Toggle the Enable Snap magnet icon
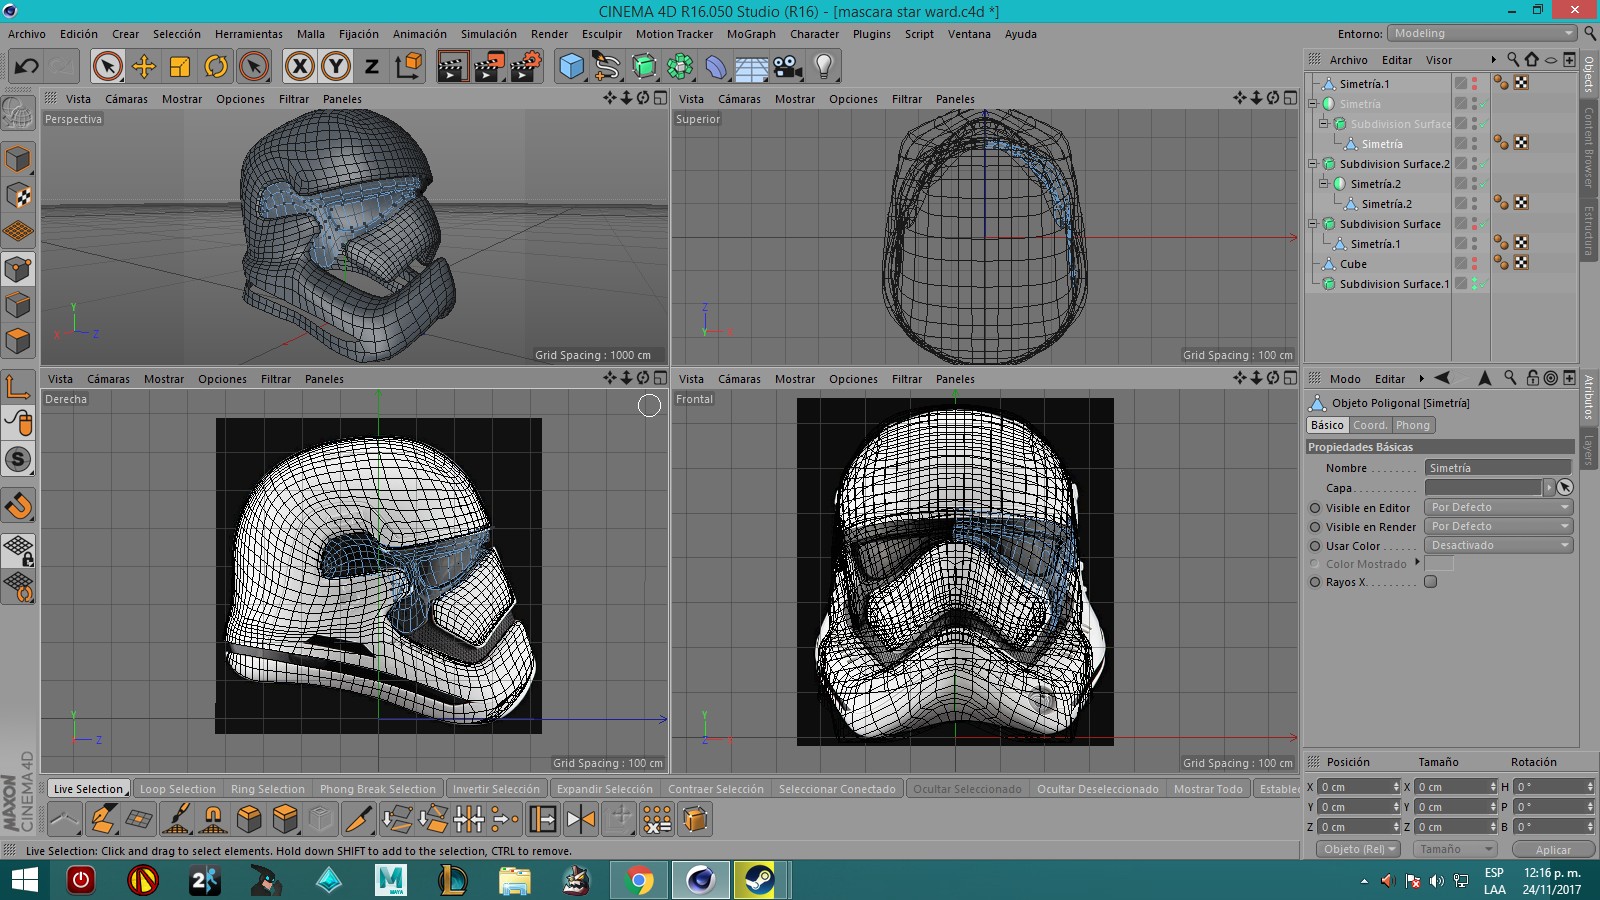This screenshot has width=1600, height=900. 18,506
